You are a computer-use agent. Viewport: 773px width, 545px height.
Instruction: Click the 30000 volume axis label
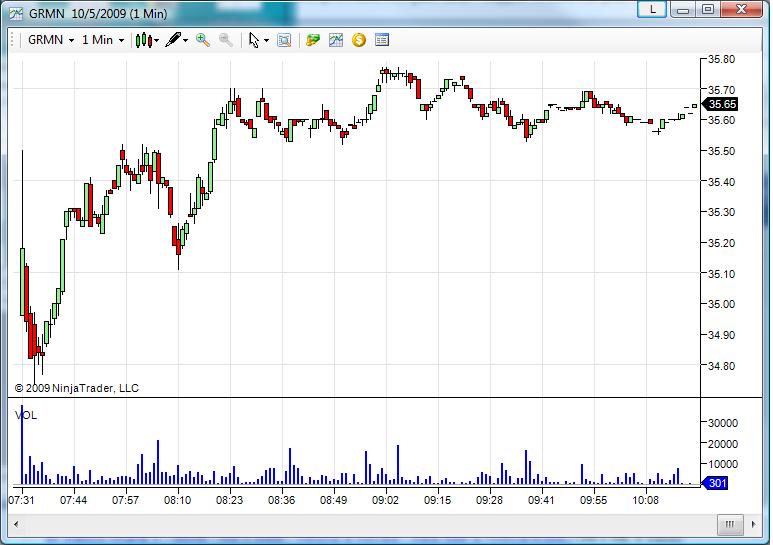point(723,423)
